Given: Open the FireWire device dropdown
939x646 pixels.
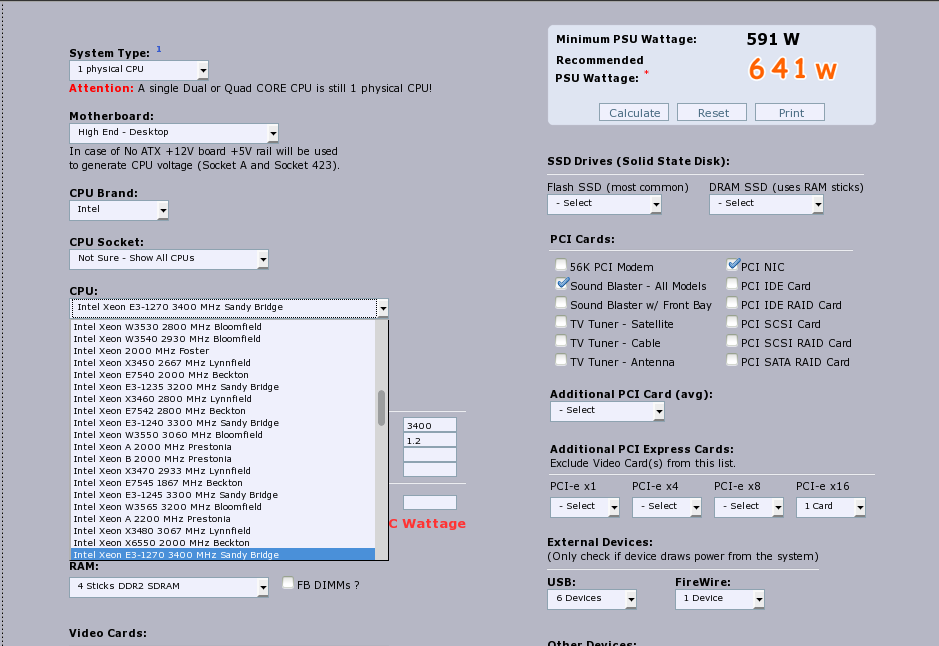Looking at the screenshot, I should tap(720, 599).
